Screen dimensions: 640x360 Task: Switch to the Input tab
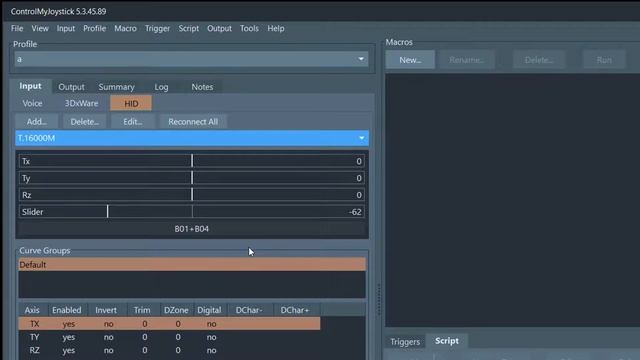click(30, 86)
